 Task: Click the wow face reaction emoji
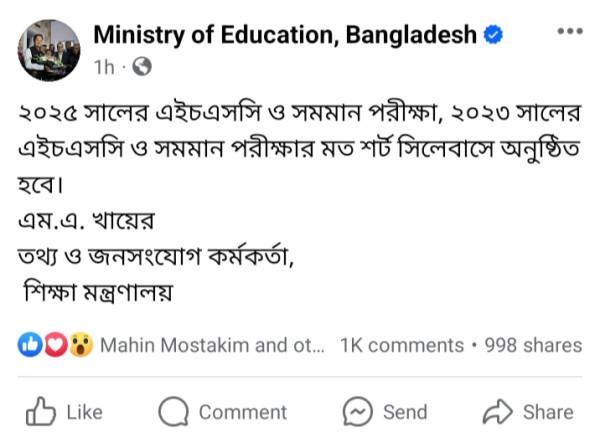pyautogui.click(x=81, y=345)
